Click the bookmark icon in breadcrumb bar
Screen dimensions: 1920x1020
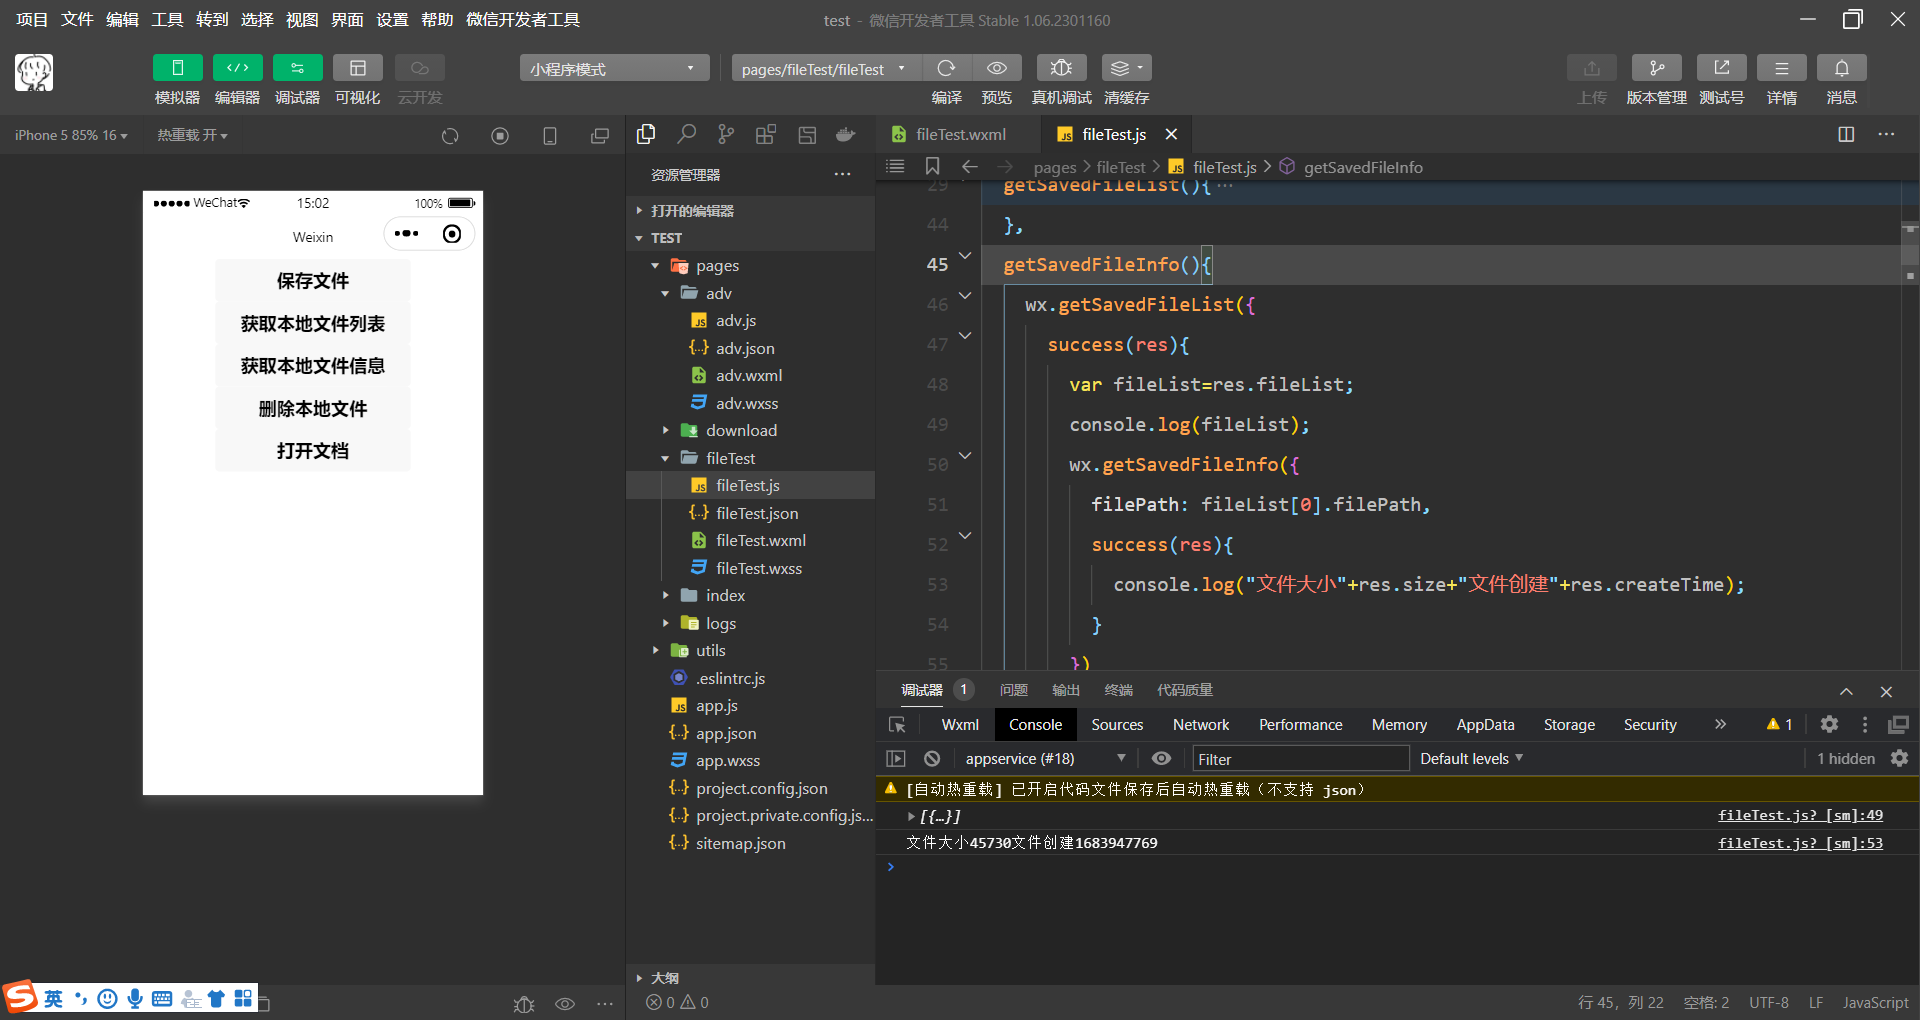[x=932, y=167]
